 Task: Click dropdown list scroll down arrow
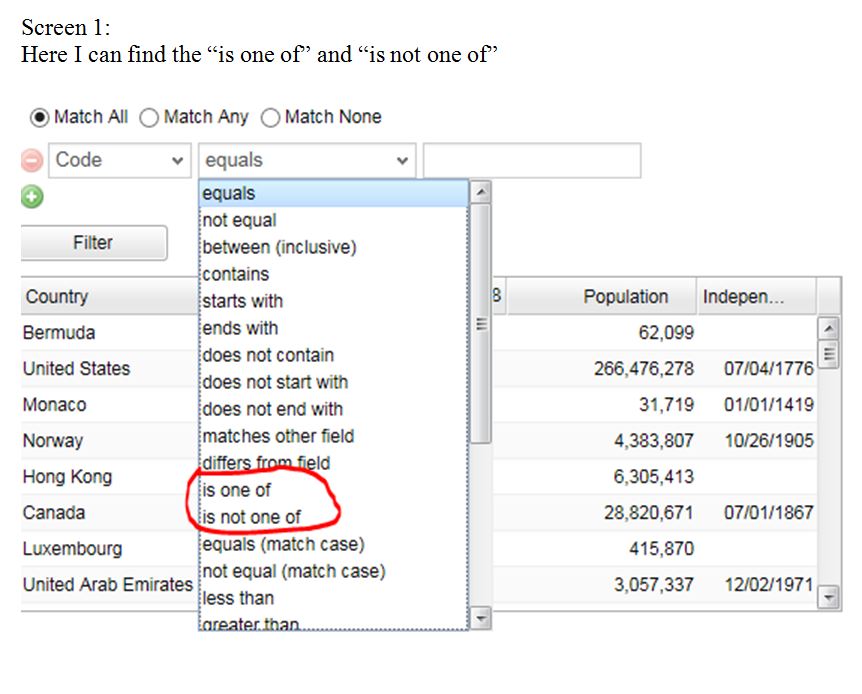tap(480, 619)
